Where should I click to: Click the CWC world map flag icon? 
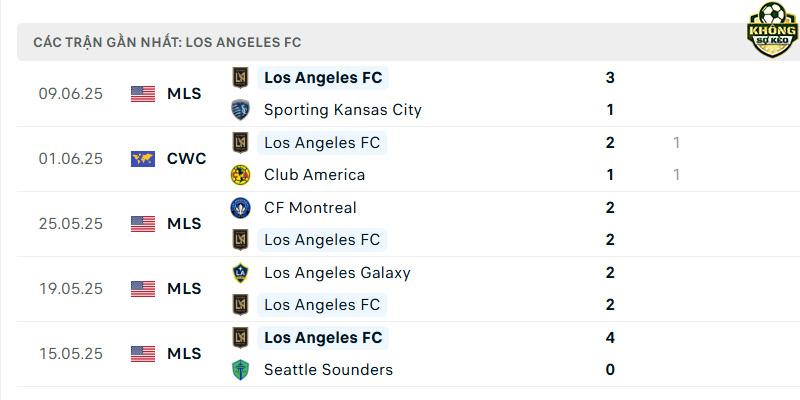[143, 159]
